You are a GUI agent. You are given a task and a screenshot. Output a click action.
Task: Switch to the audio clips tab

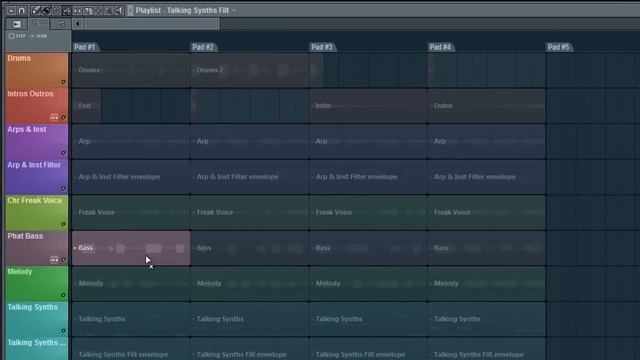[16, 24]
